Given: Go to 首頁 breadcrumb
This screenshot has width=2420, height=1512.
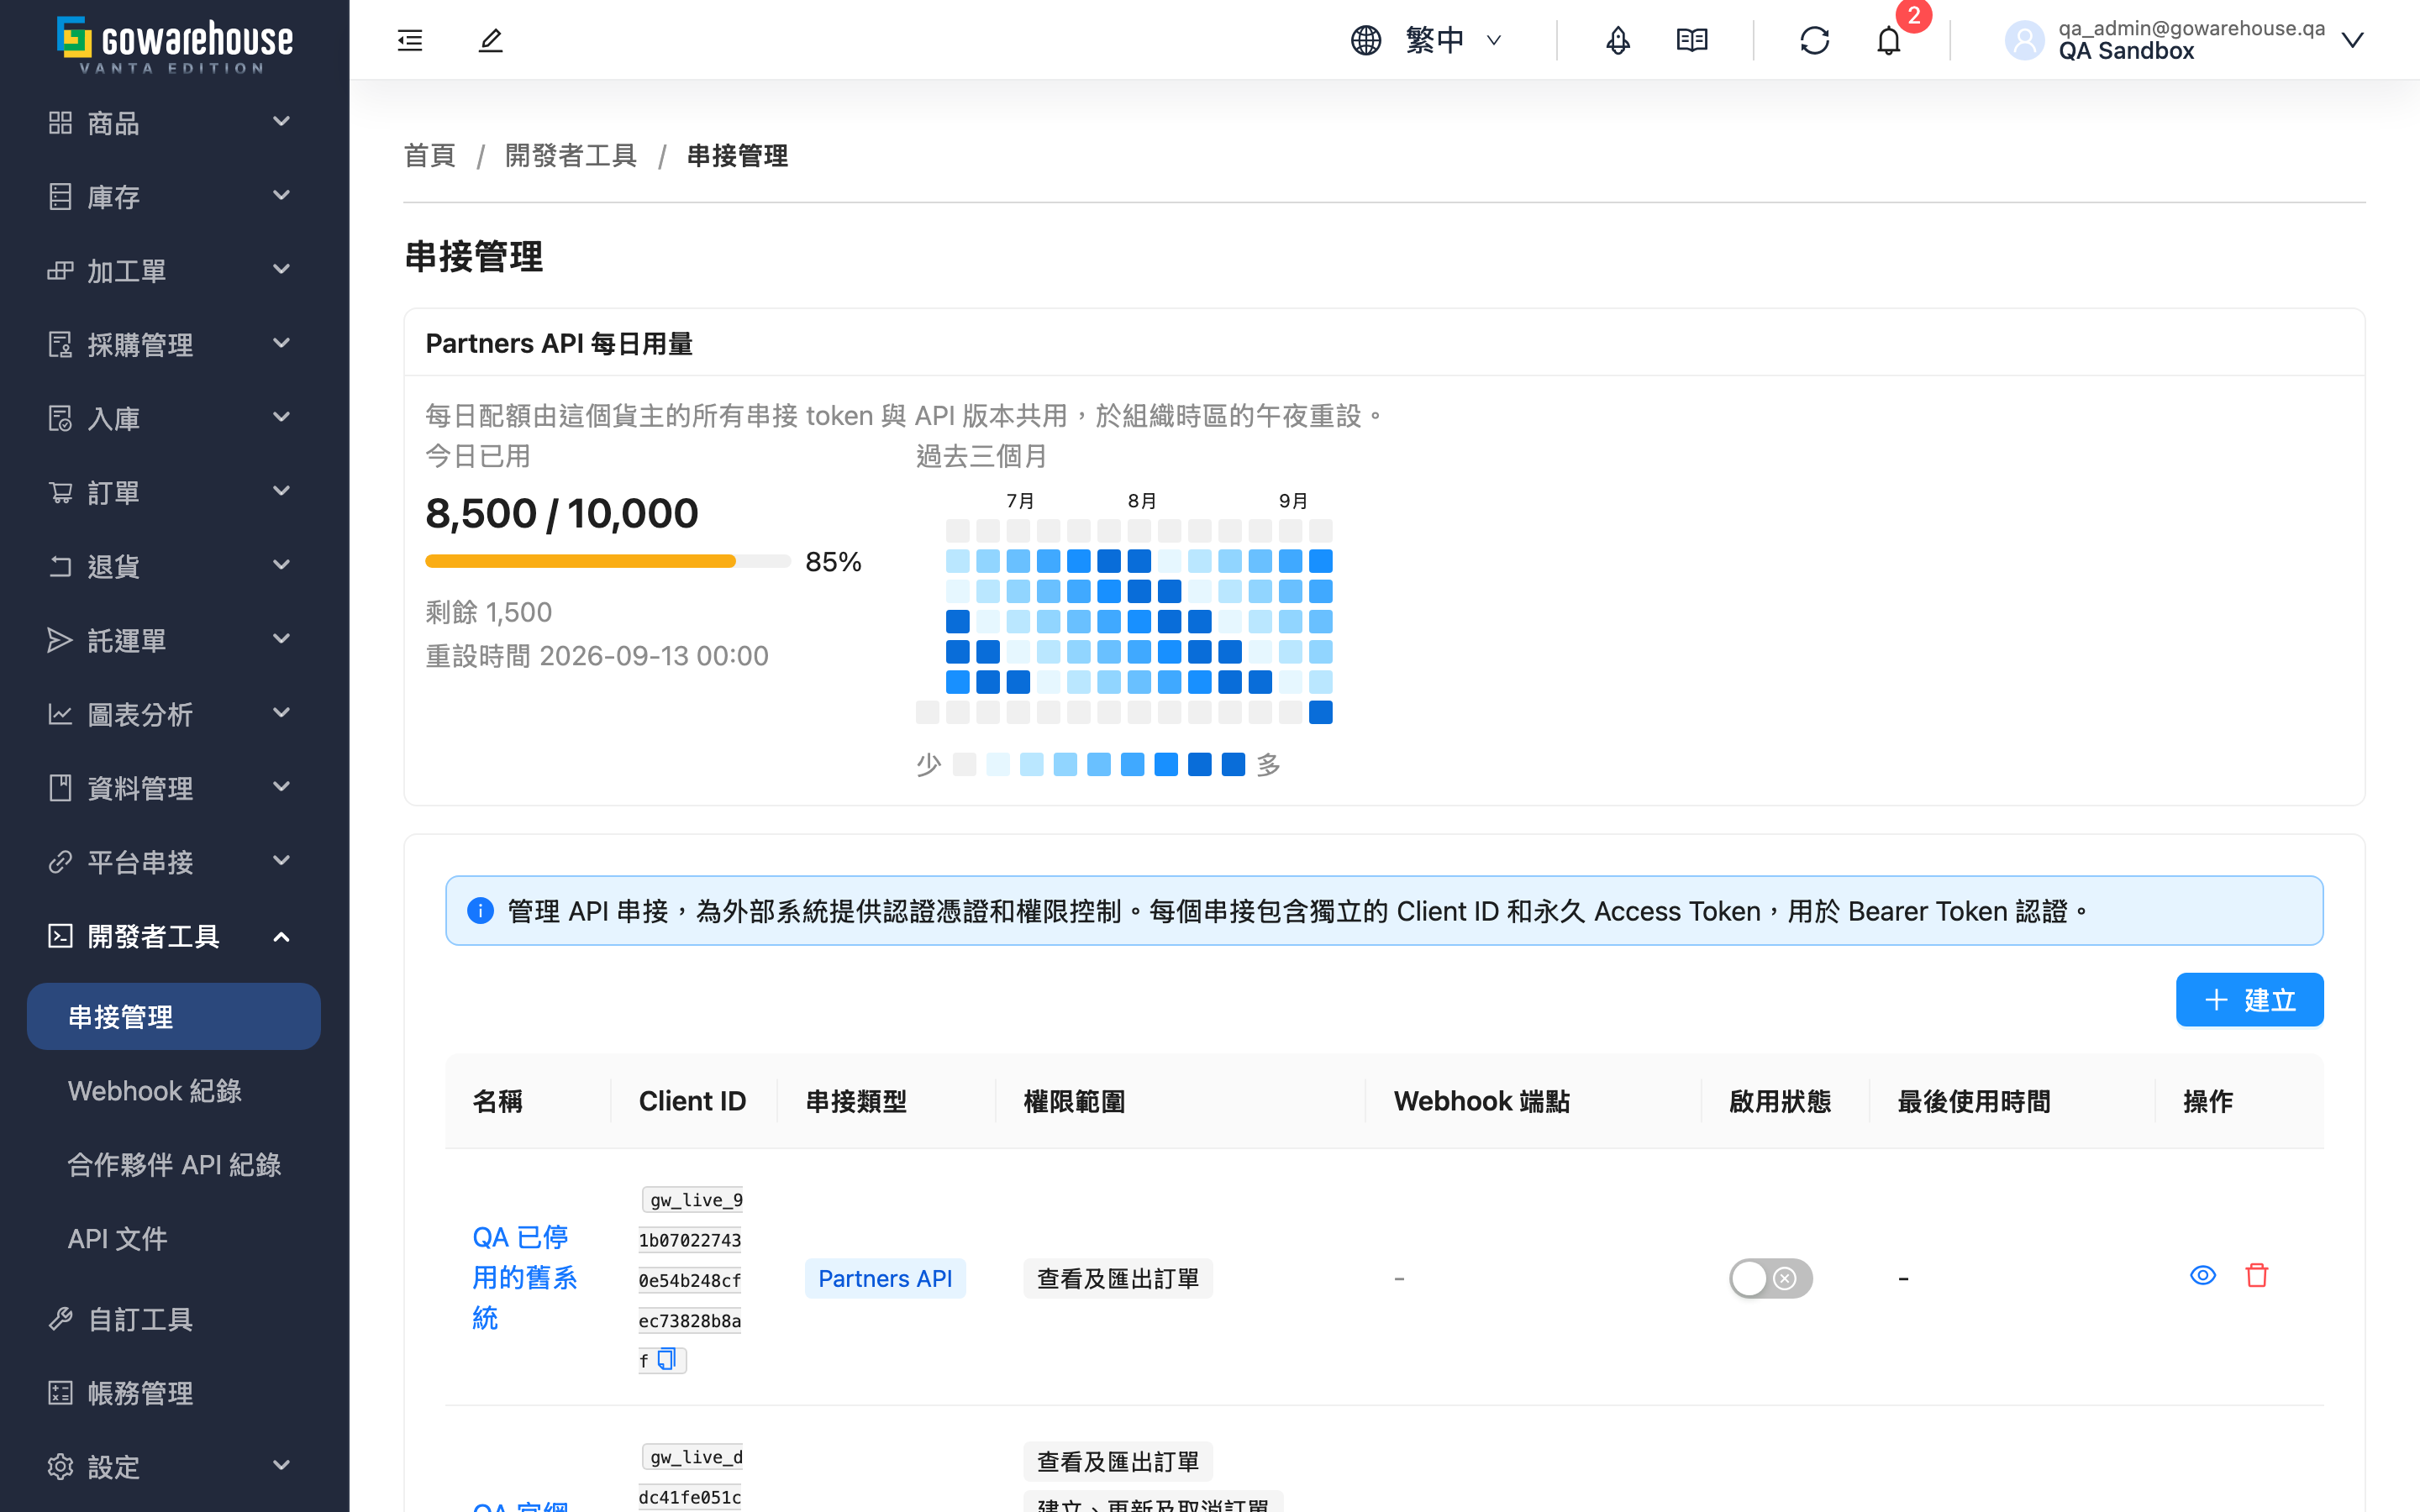Looking at the screenshot, I should pos(430,156).
